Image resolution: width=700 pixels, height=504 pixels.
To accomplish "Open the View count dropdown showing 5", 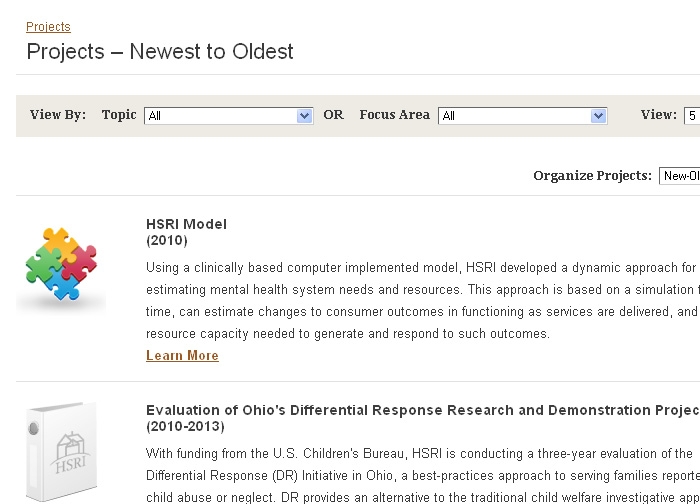I will pos(692,116).
